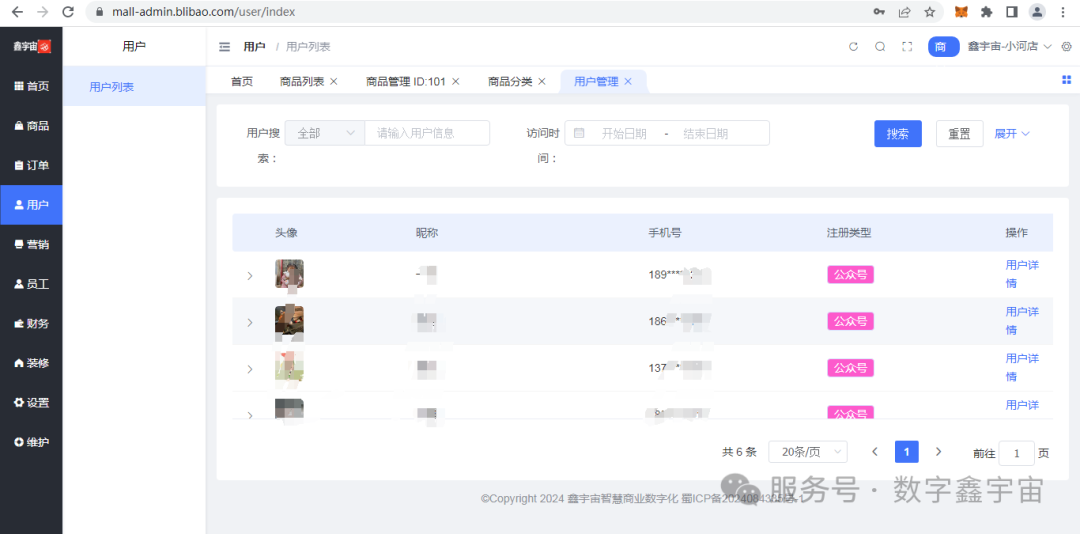Click avatar thumbnail in 186 row
The image size is (1080, 534).
pyautogui.click(x=289, y=321)
